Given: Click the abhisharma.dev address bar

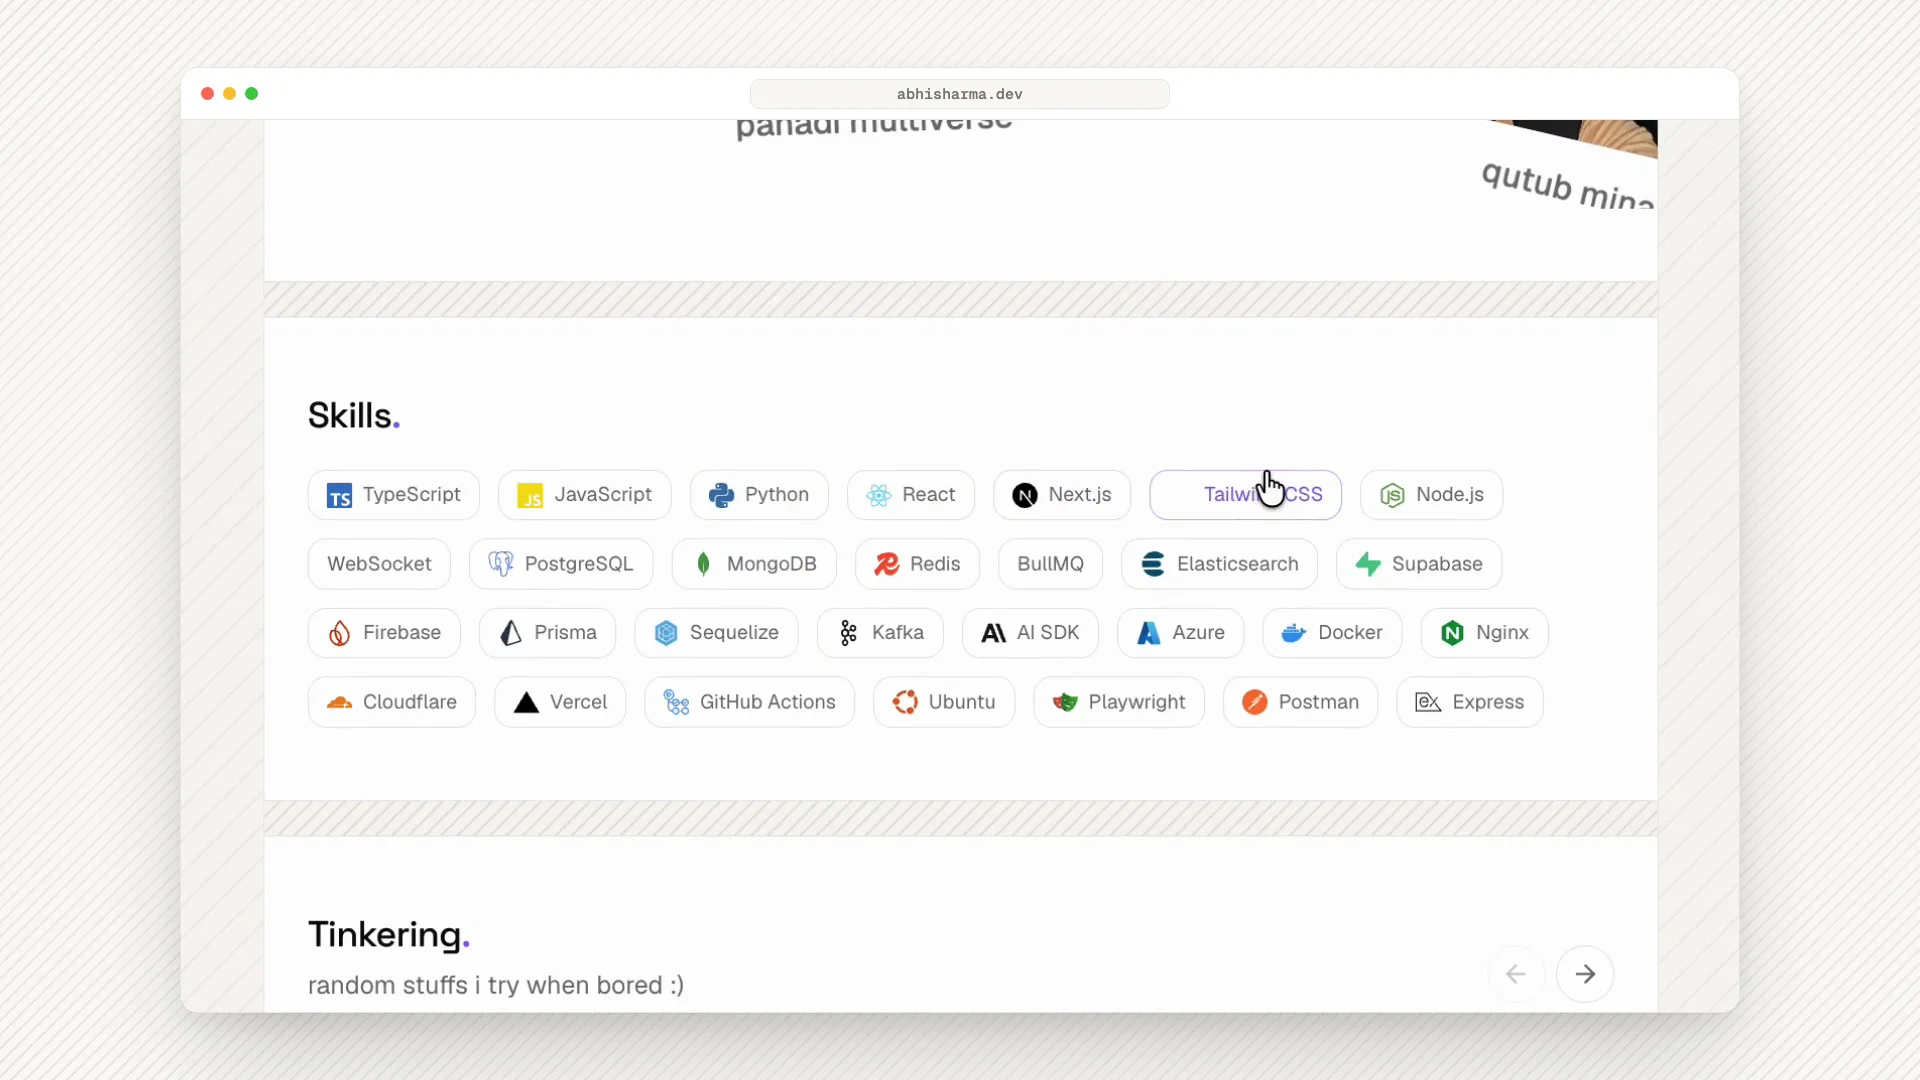Looking at the screenshot, I should (960, 94).
